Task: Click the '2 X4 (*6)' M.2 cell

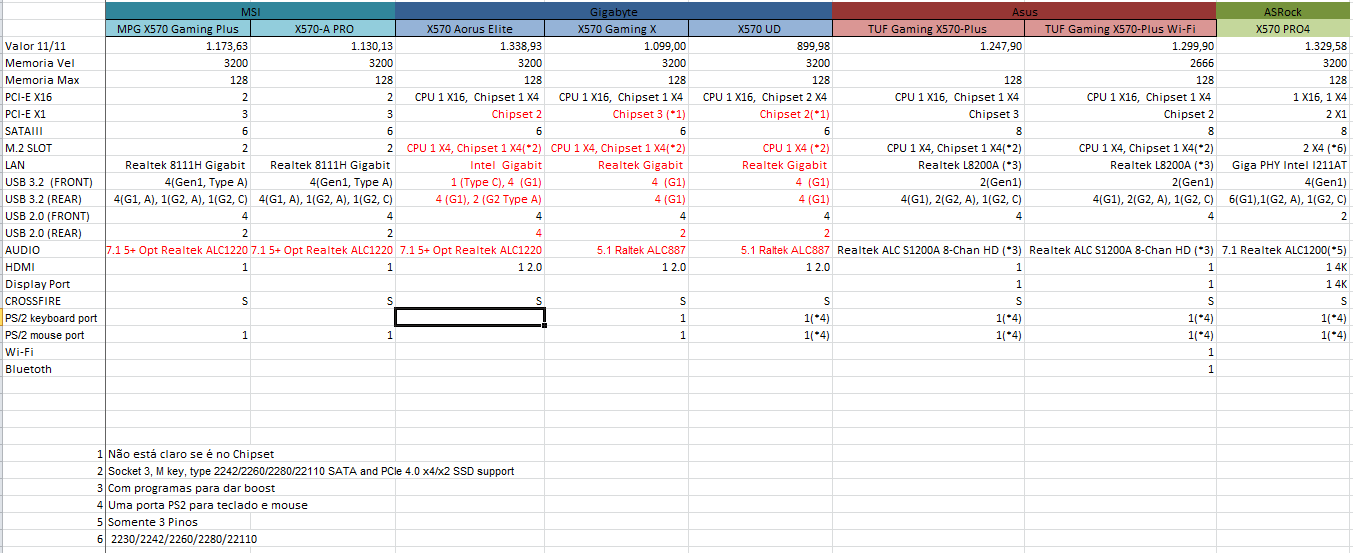Action: pyautogui.click(x=1284, y=148)
